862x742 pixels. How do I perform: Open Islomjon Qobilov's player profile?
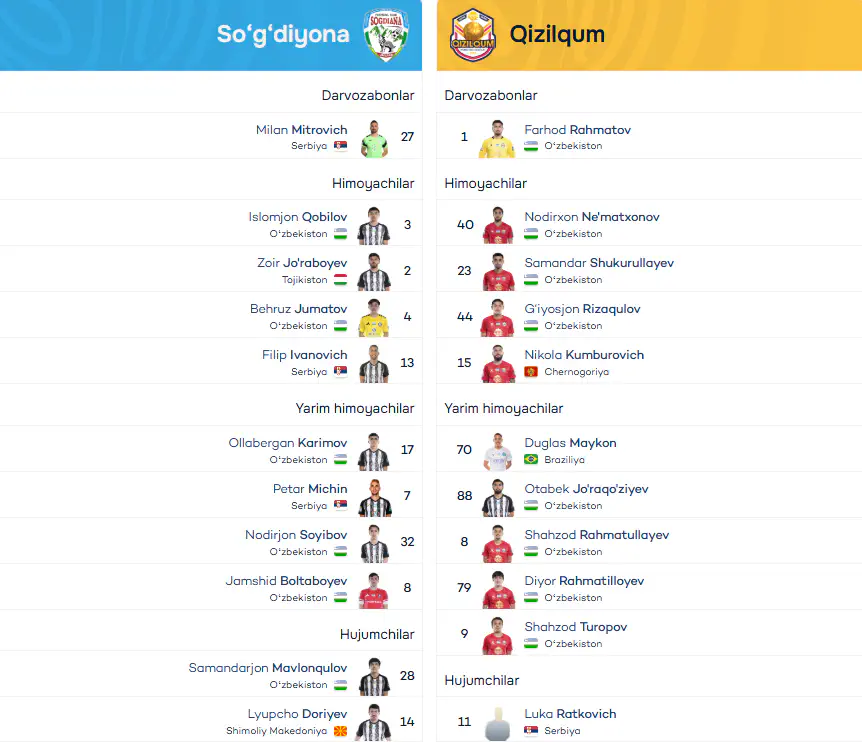pos(297,217)
